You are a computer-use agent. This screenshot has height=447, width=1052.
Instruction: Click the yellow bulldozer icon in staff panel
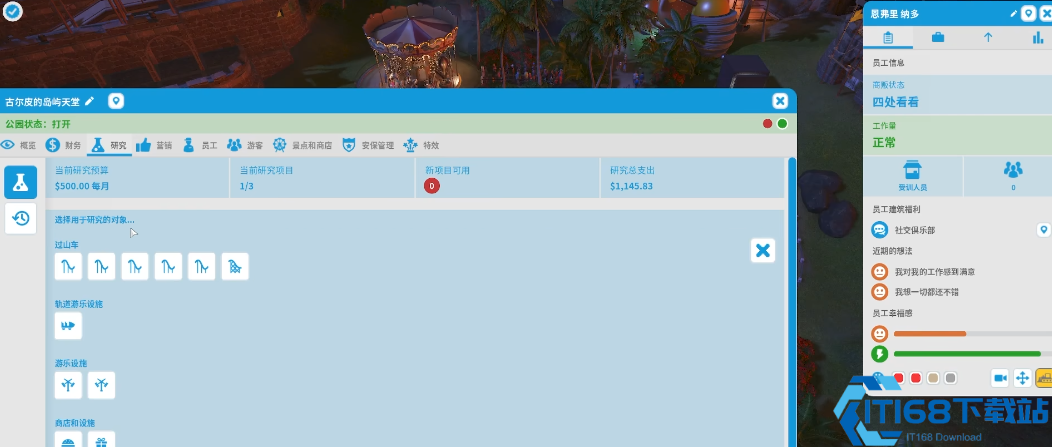click(1044, 378)
